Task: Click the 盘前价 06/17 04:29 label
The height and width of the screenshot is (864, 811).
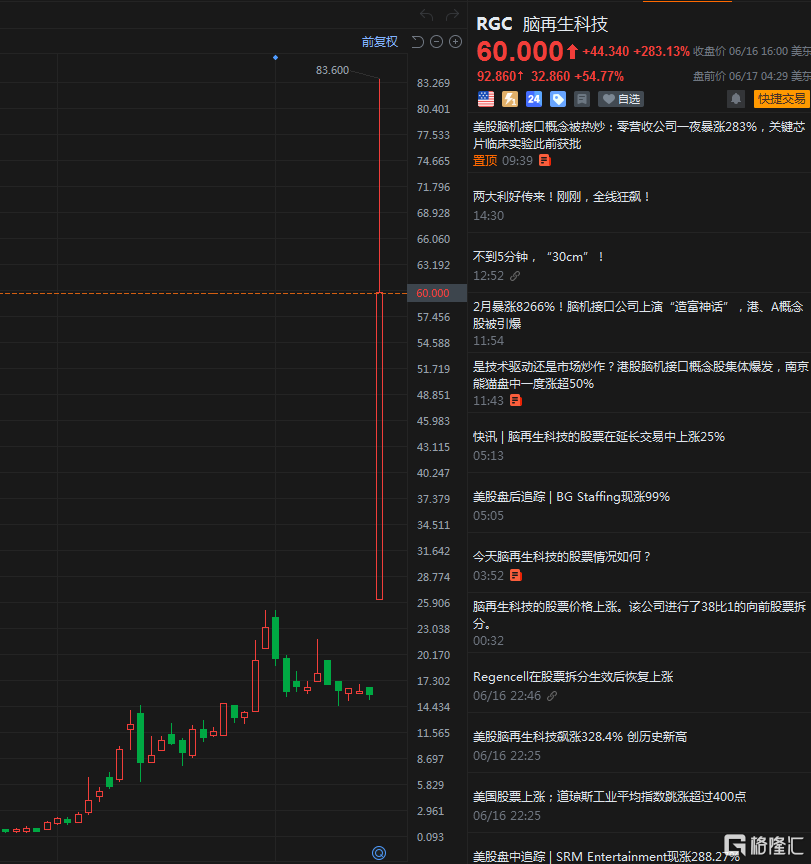Action: click(740, 76)
